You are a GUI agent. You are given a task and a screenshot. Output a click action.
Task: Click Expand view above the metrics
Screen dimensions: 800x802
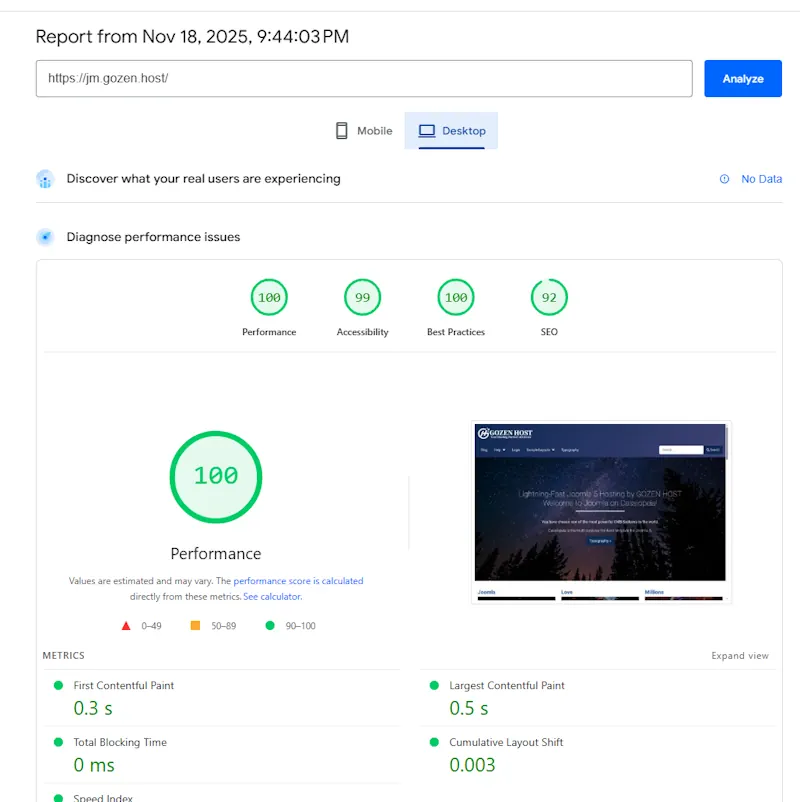[740, 655]
